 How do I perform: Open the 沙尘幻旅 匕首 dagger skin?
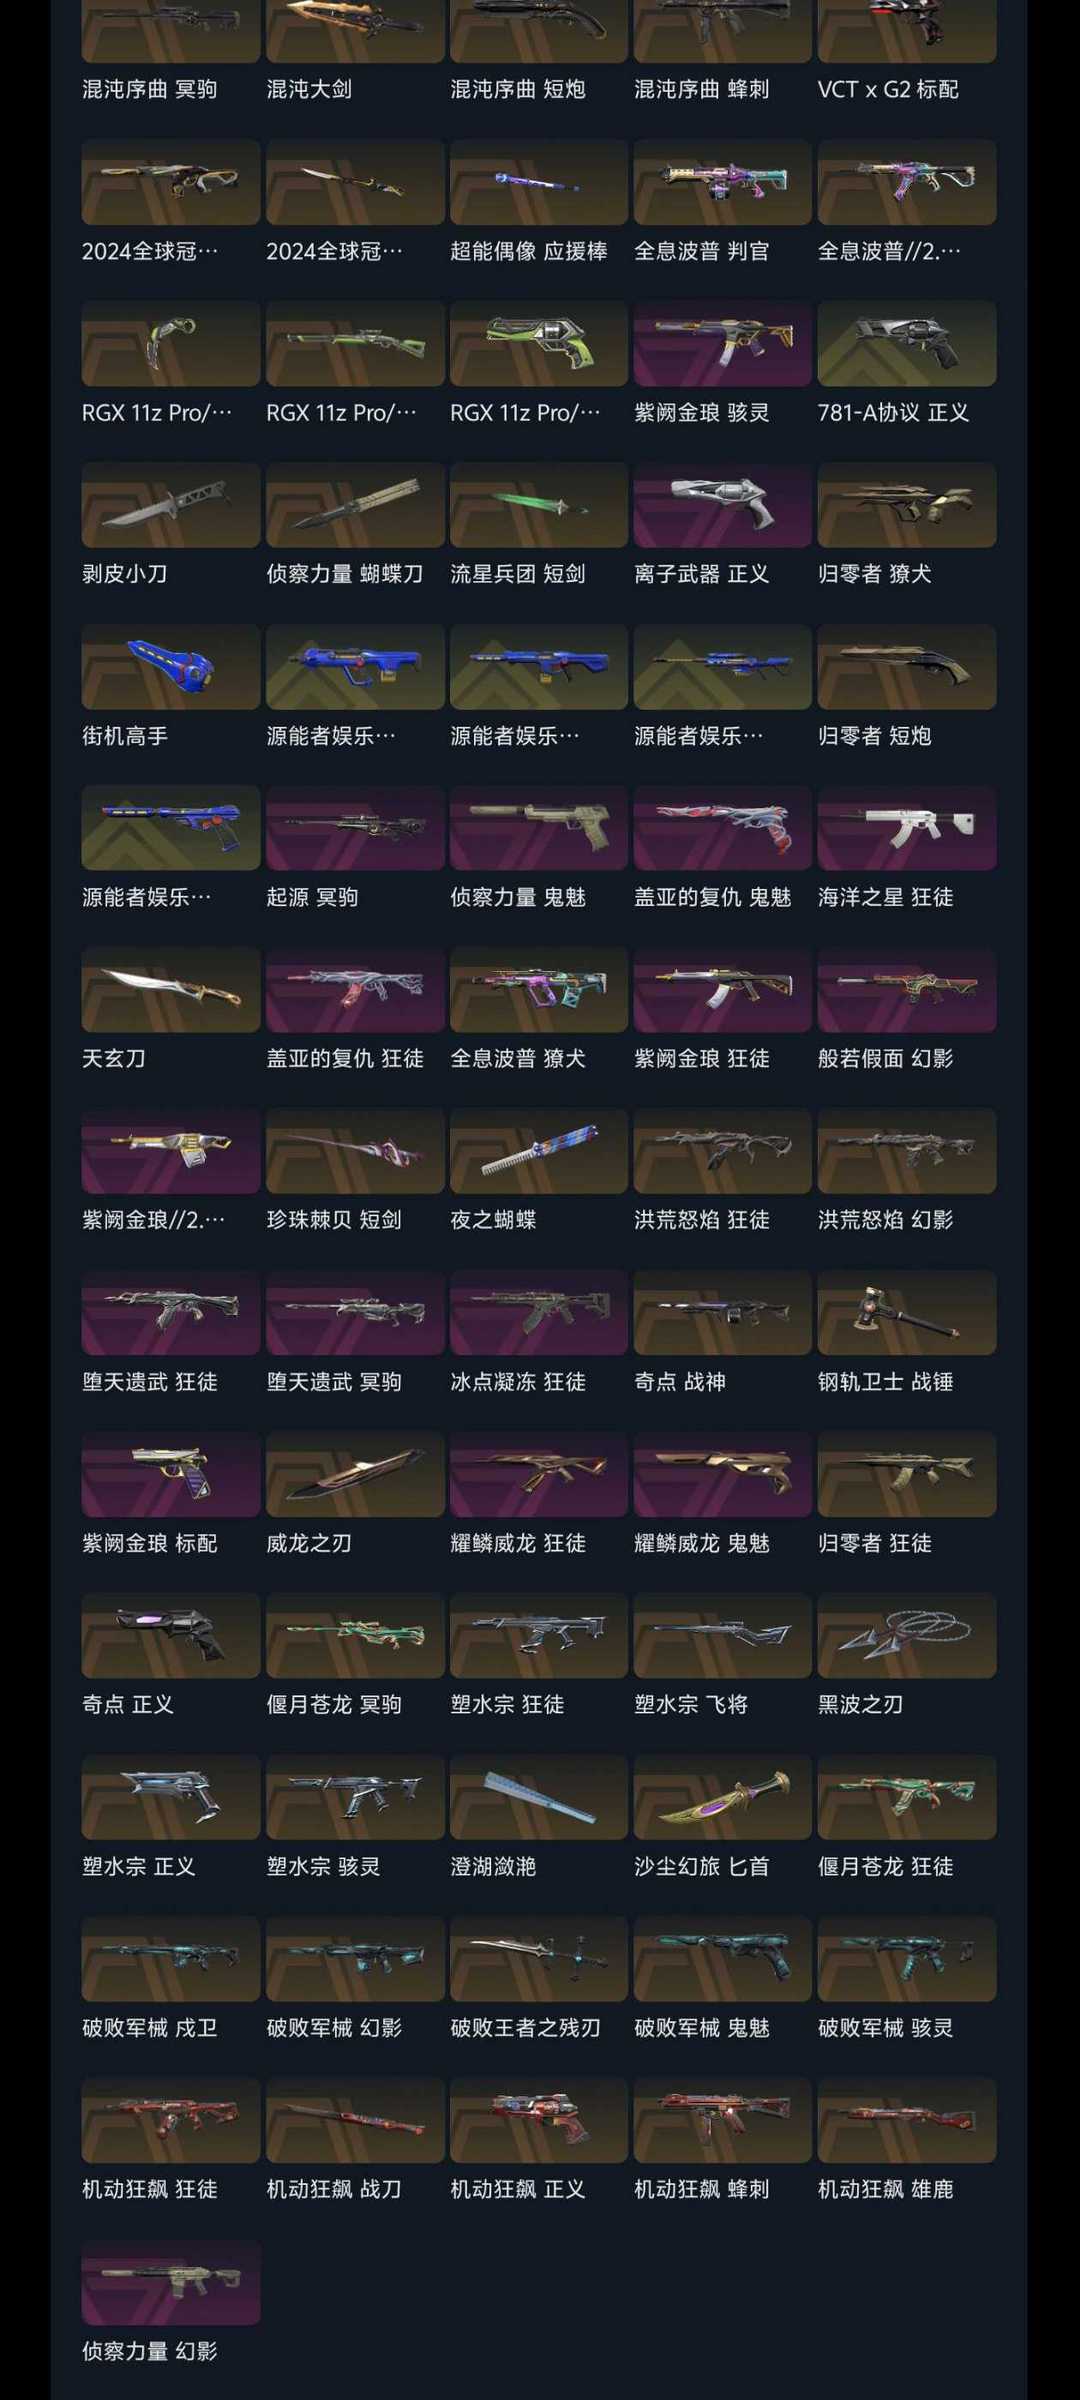pos(723,1797)
